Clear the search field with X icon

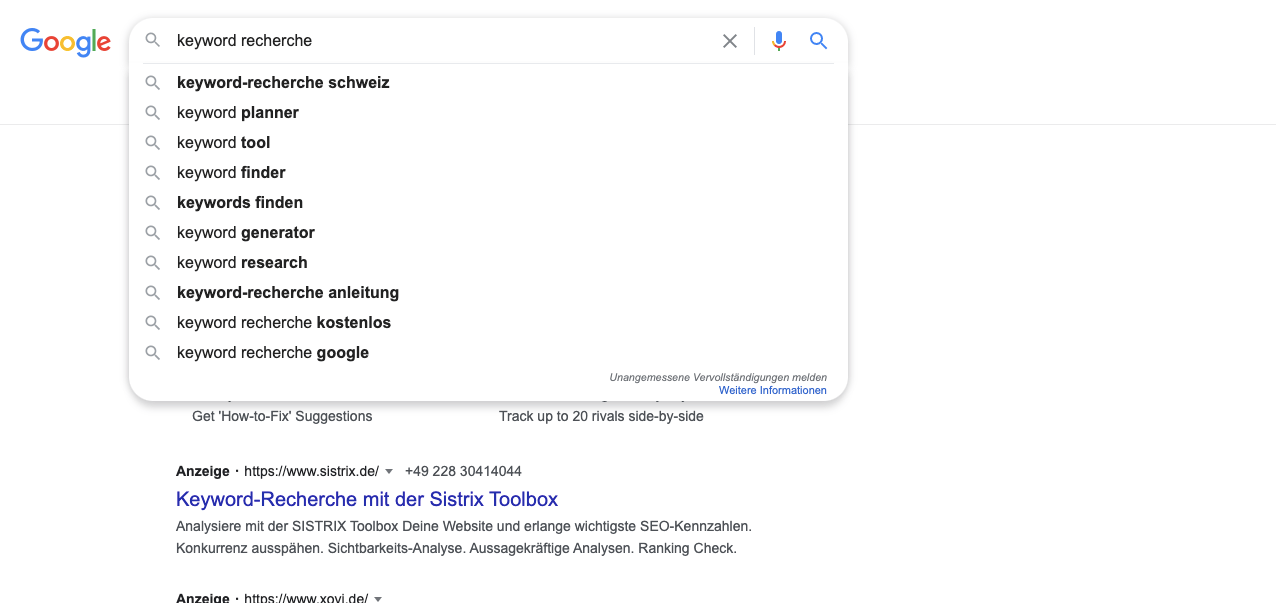point(730,41)
